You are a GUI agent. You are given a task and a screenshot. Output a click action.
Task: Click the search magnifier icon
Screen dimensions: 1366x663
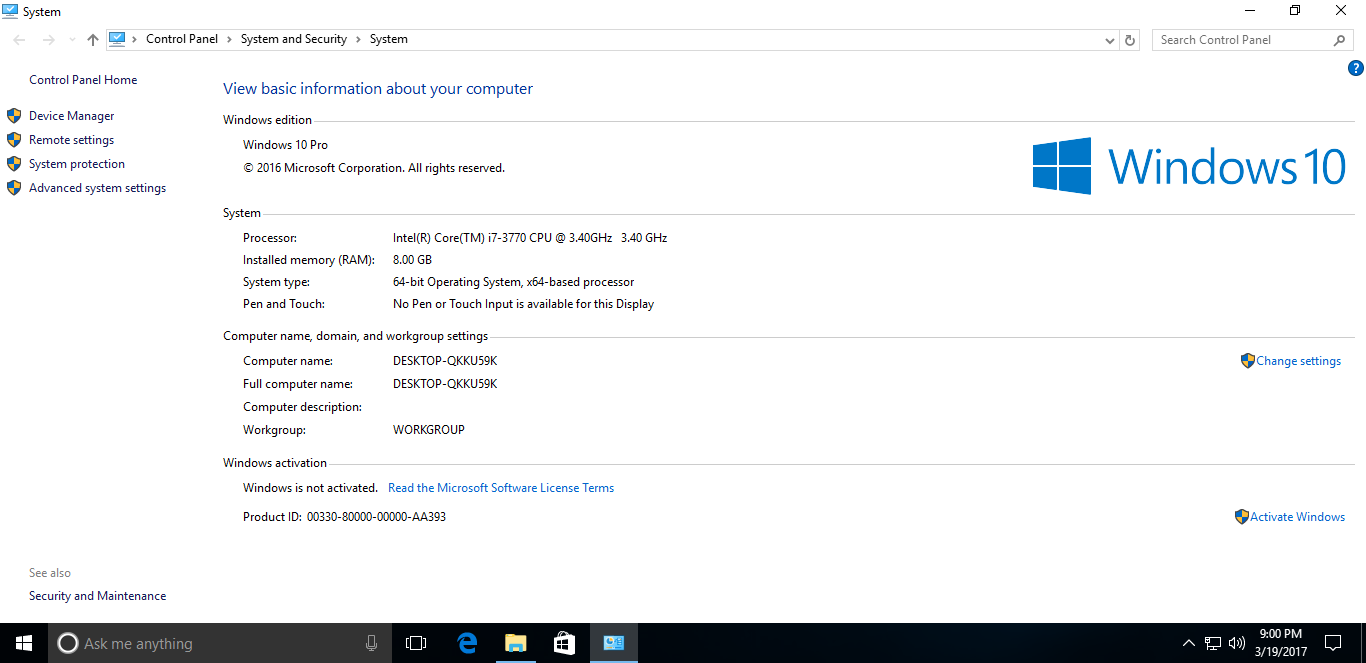1340,40
